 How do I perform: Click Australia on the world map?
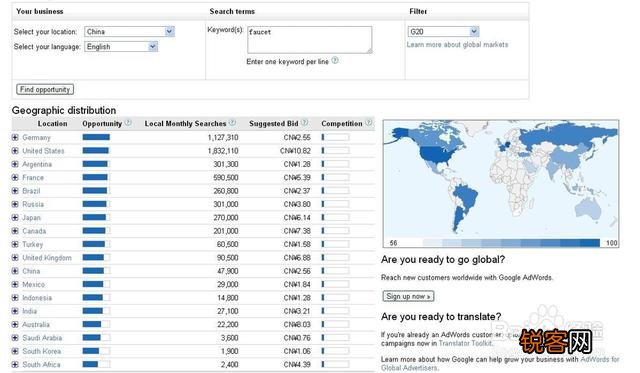(x=588, y=208)
